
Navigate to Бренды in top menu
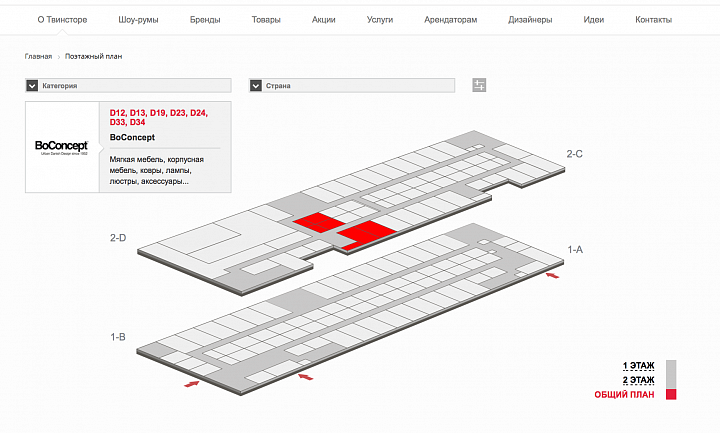pyautogui.click(x=205, y=20)
